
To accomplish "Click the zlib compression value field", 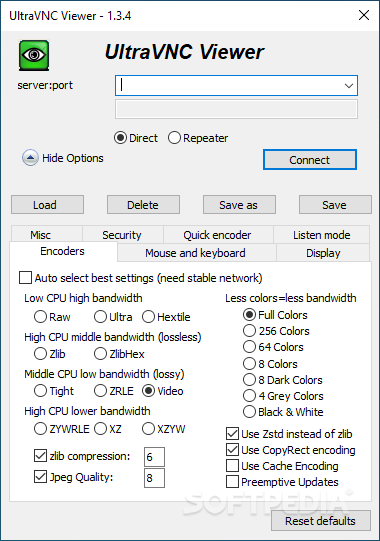I will (x=154, y=457).
